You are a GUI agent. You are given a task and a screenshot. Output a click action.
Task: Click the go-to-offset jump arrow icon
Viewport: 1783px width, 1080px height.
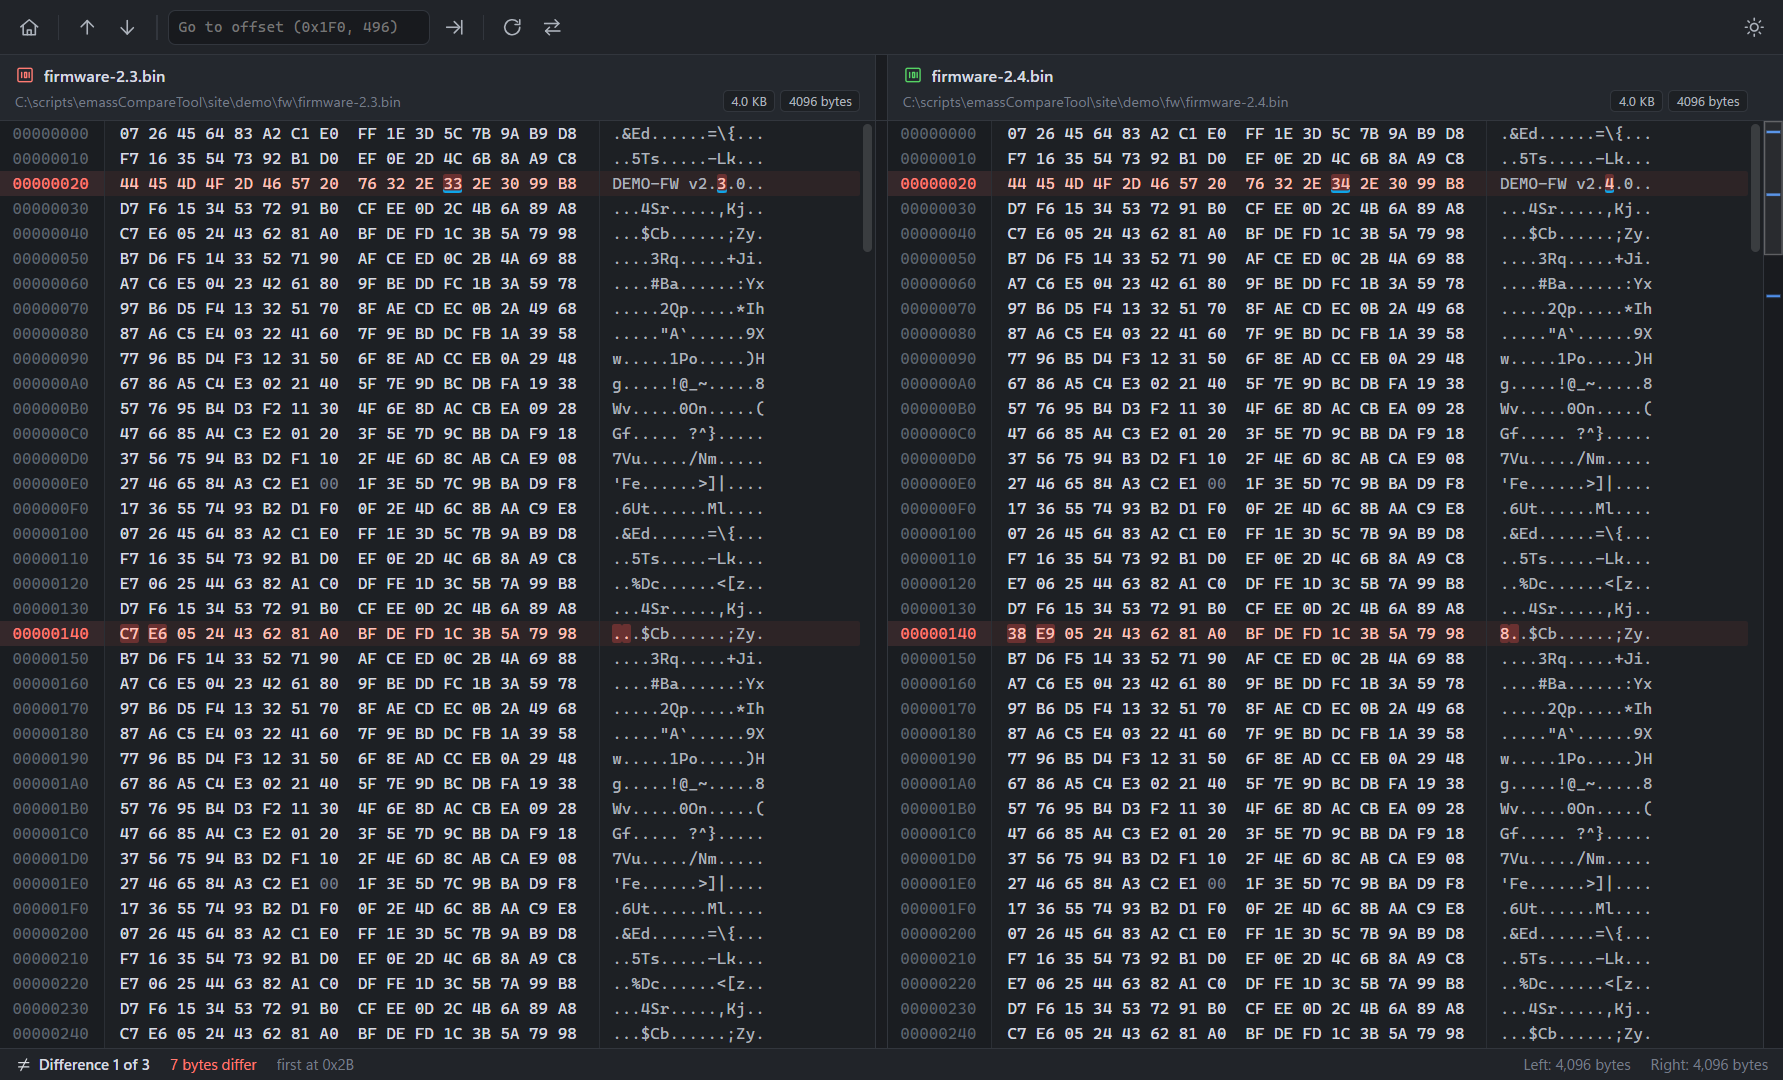click(455, 27)
